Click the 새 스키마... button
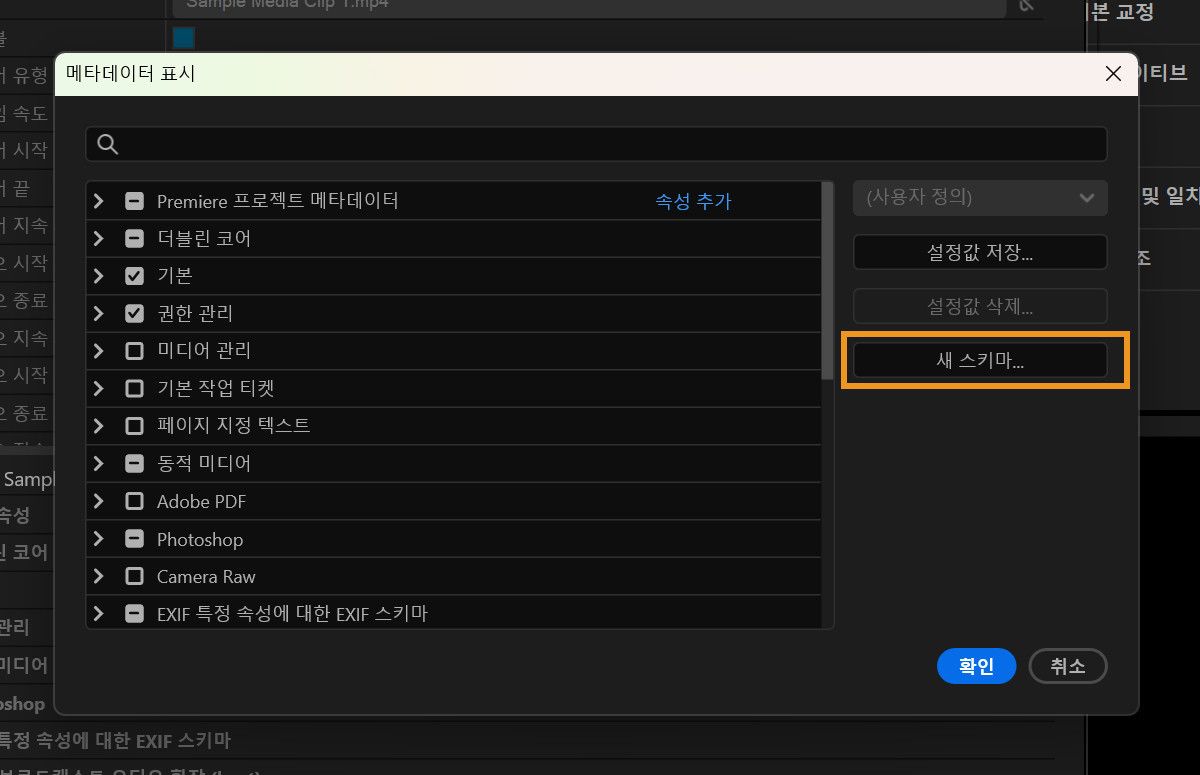 (x=980, y=361)
